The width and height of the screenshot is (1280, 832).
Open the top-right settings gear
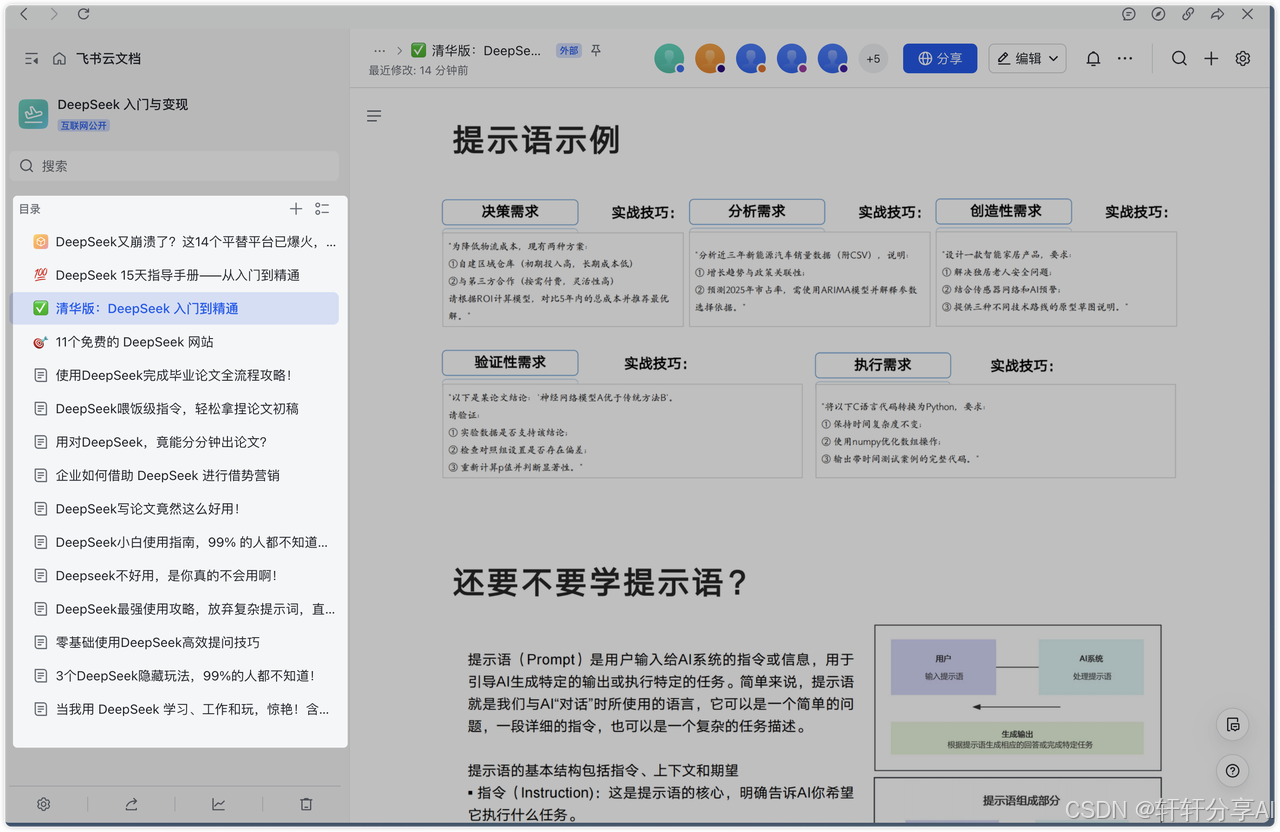1243,59
